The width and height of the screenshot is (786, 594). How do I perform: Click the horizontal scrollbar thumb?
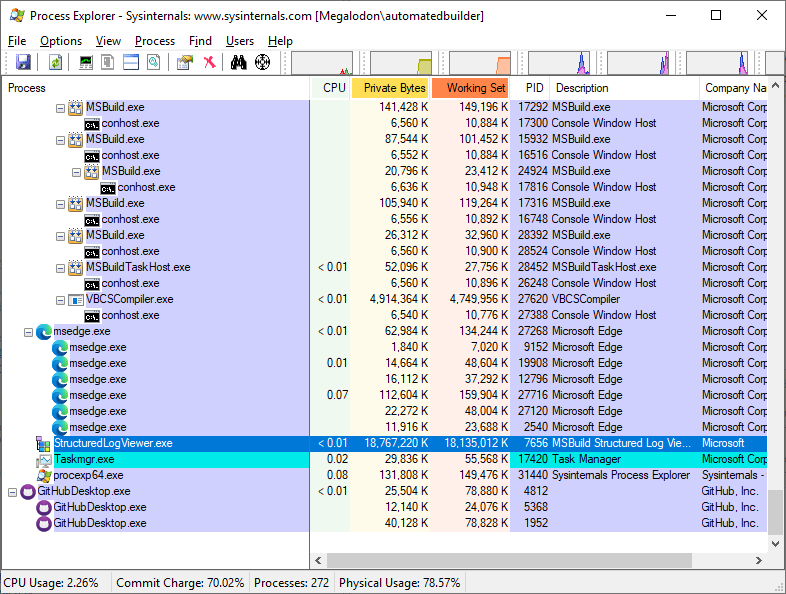[x=509, y=560]
